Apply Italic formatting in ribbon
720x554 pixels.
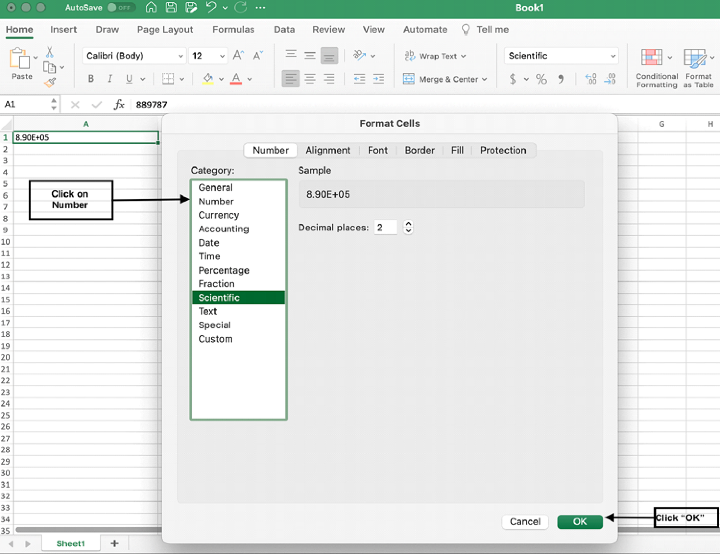(110, 79)
